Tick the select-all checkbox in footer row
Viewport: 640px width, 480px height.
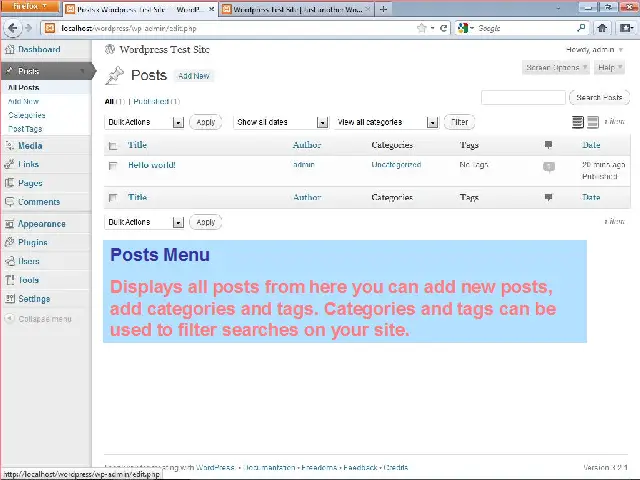(113, 198)
